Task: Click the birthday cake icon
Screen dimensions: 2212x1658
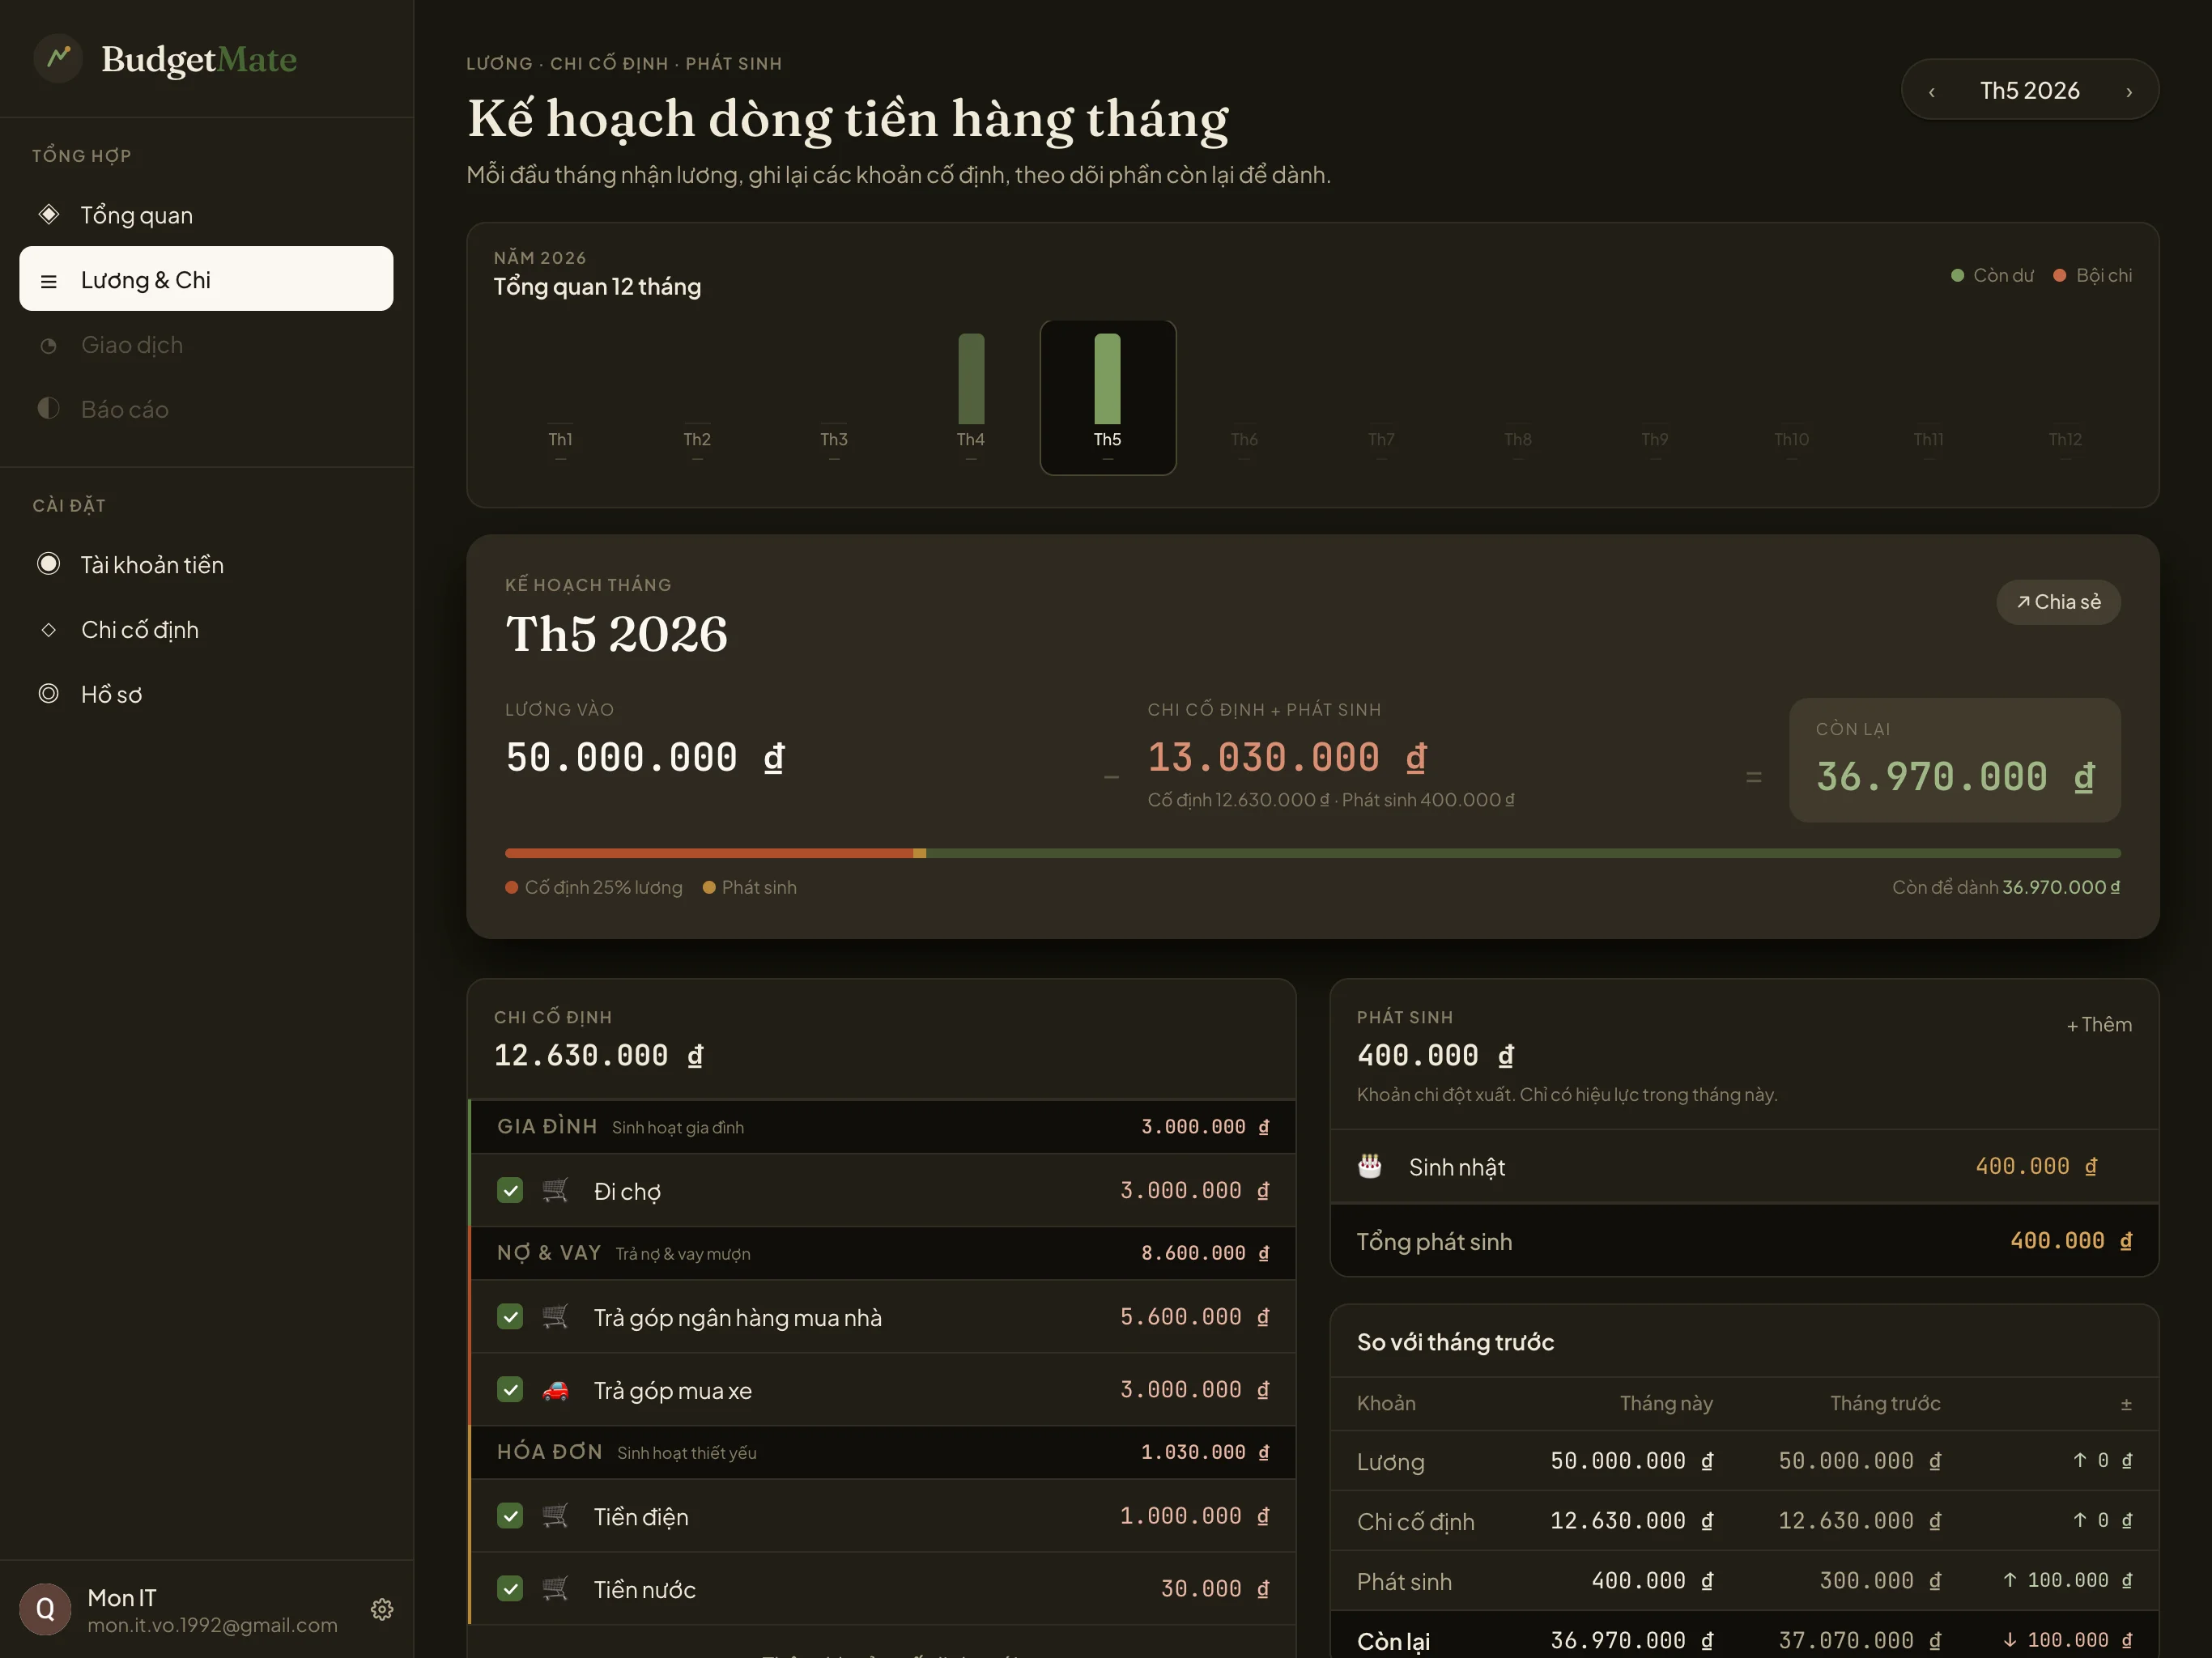Action: [x=1370, y=1166]
